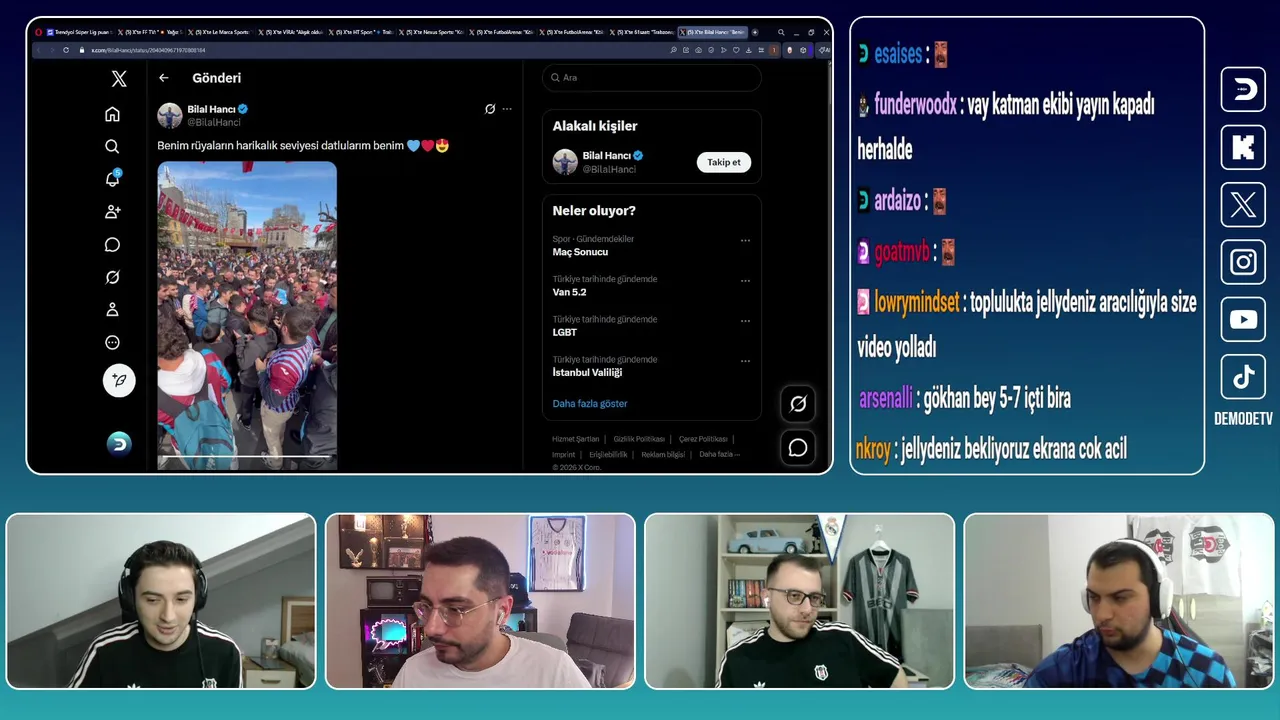Screen dimensions: 1280x720
Task: Switch to Trendyol Süper Lig browser tab
Action: coord(80,32)
